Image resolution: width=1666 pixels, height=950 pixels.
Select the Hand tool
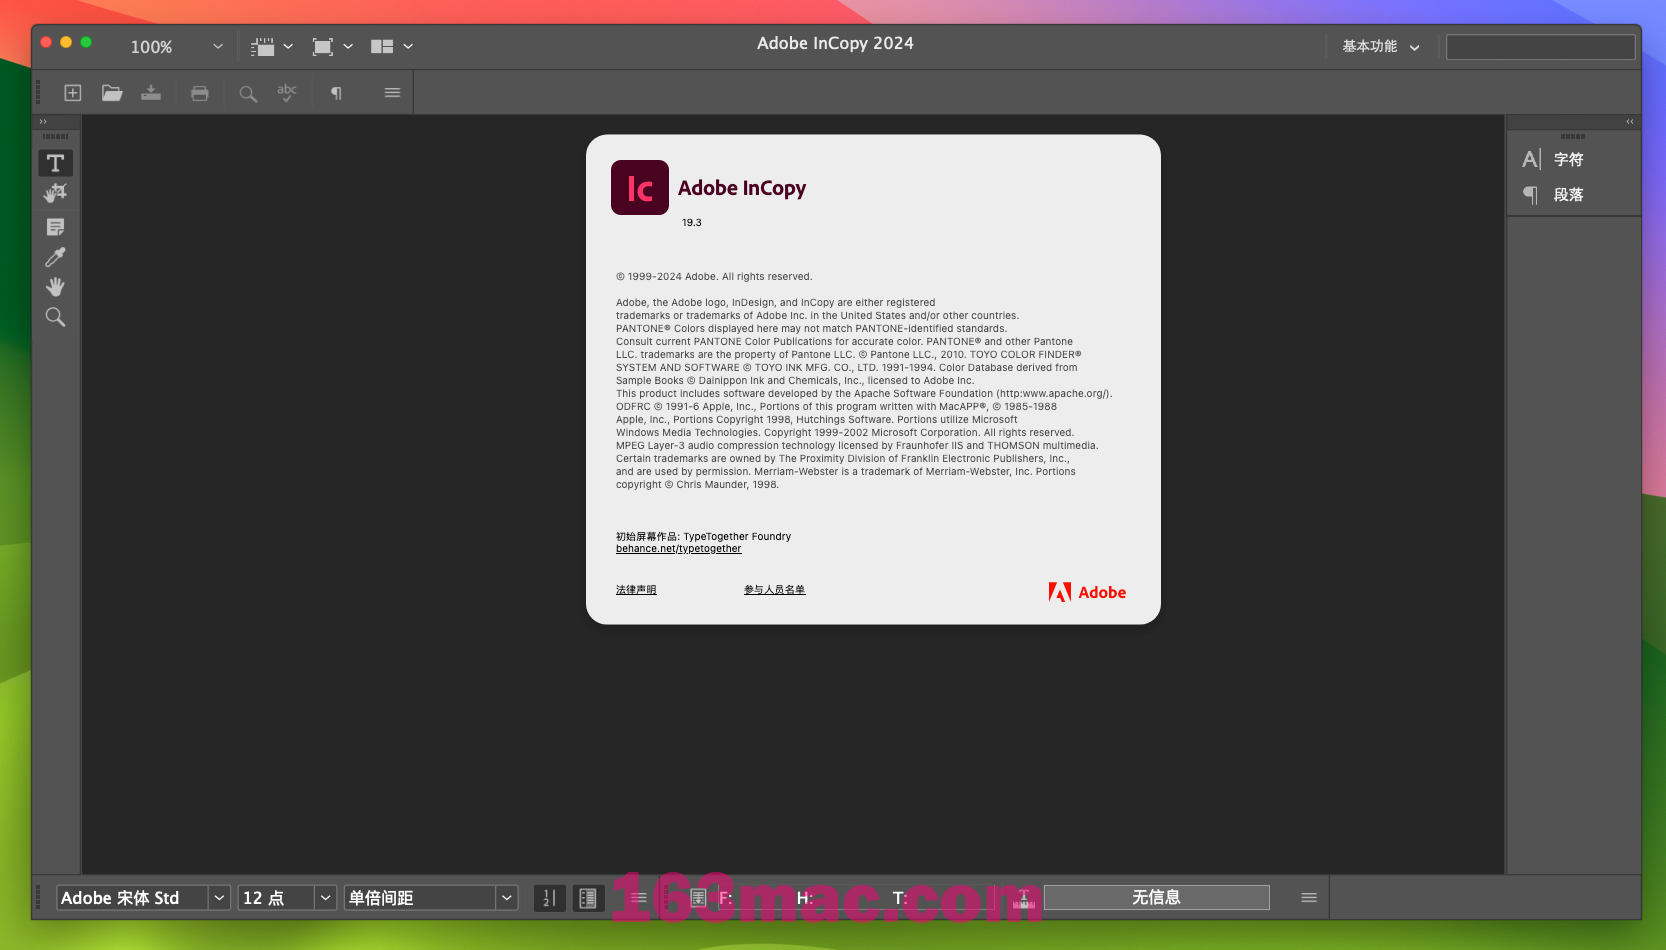click(55, 287)
